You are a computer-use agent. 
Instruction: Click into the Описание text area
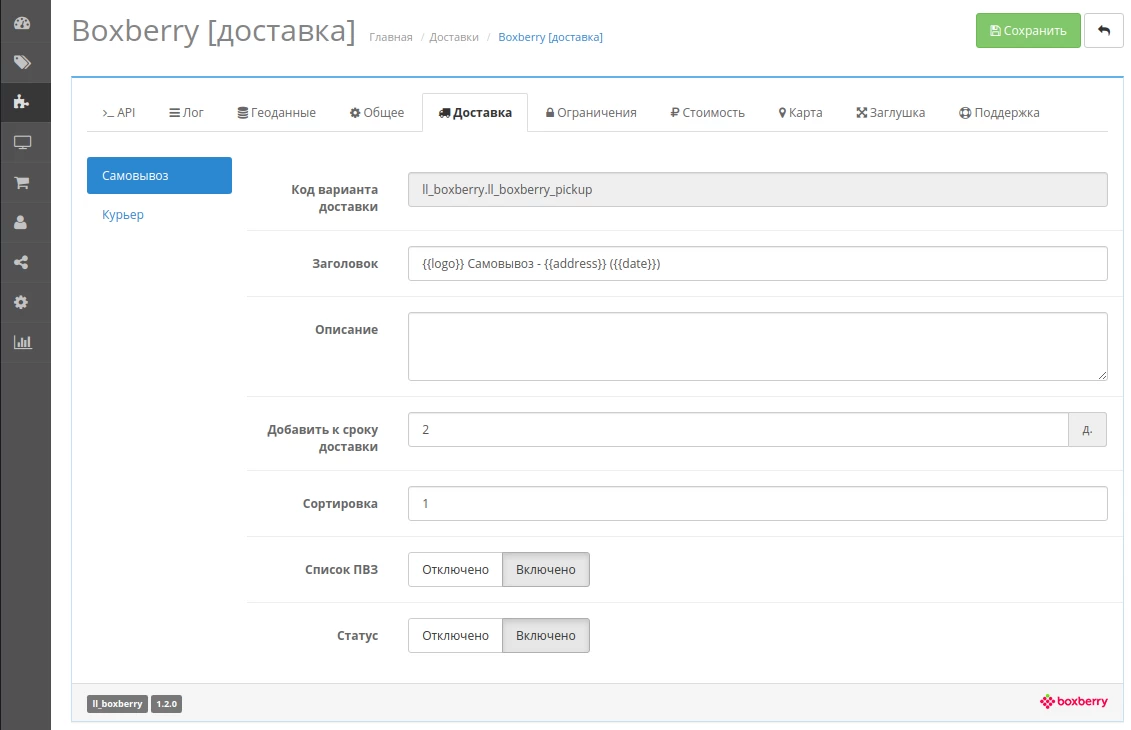tap(757, 346)
